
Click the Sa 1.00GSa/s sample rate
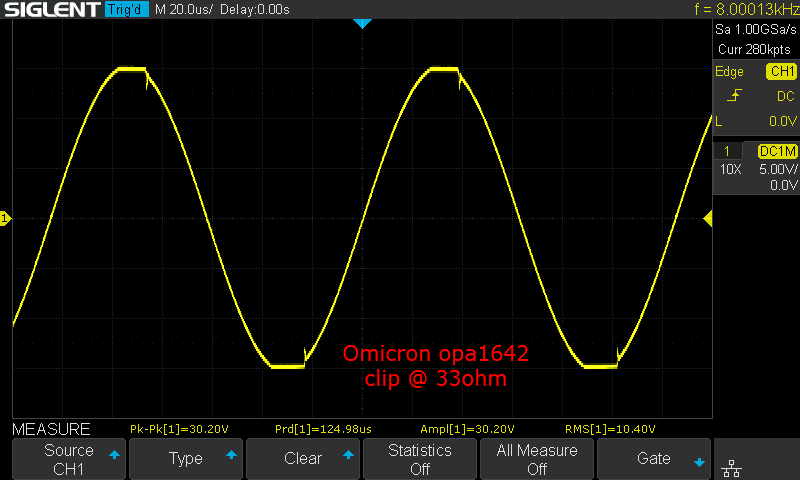coord(756,30)
